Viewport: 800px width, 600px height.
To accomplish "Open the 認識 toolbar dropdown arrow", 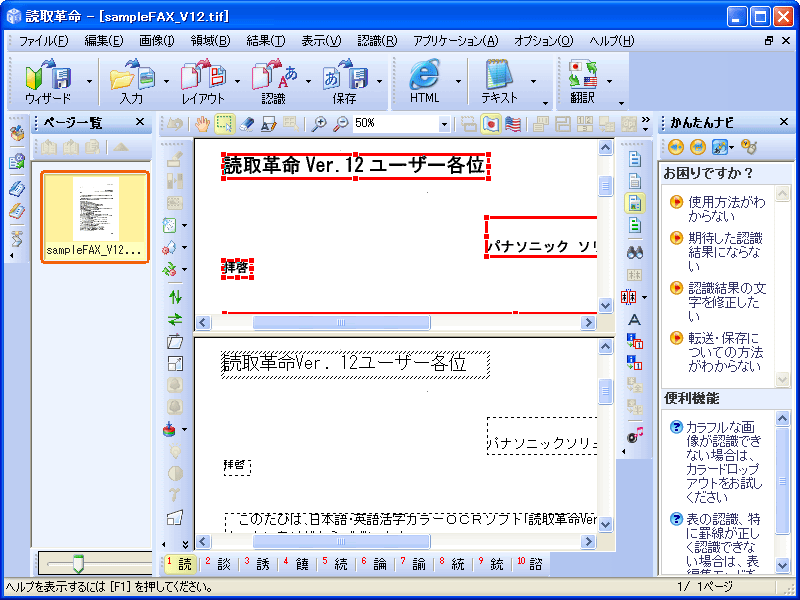I will [x=308, y=81].
